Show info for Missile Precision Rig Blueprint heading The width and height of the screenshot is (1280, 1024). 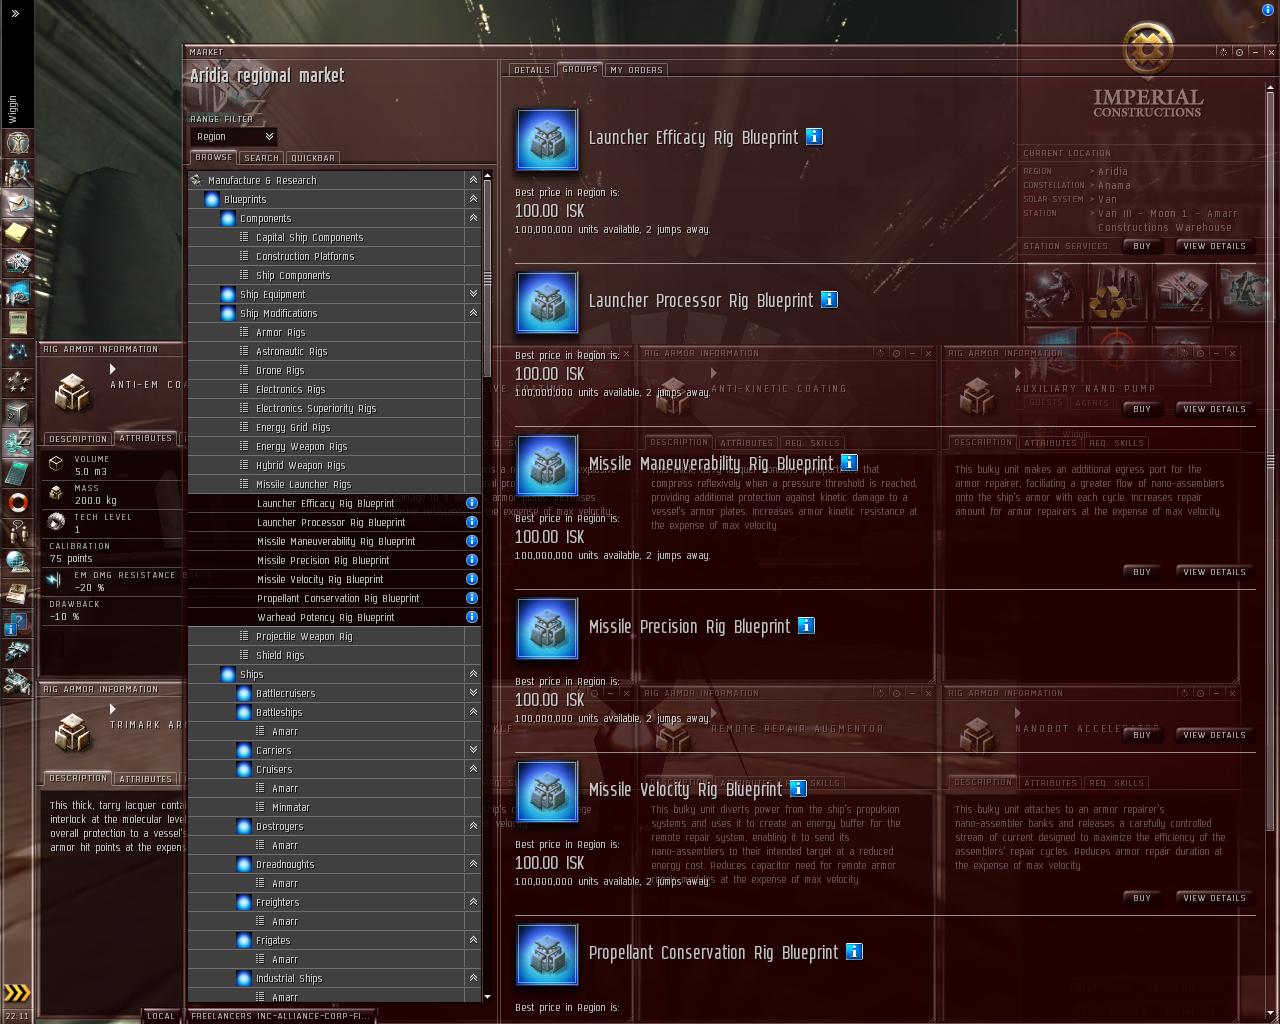tap(806, 626)
